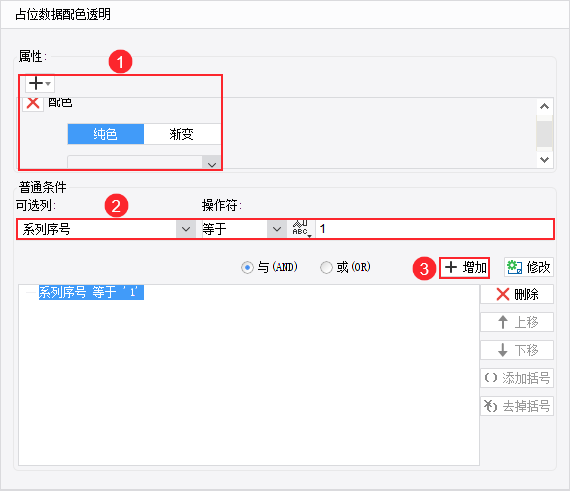
Task: Click the 增加 add condition button
Action: tap(465, 268)
